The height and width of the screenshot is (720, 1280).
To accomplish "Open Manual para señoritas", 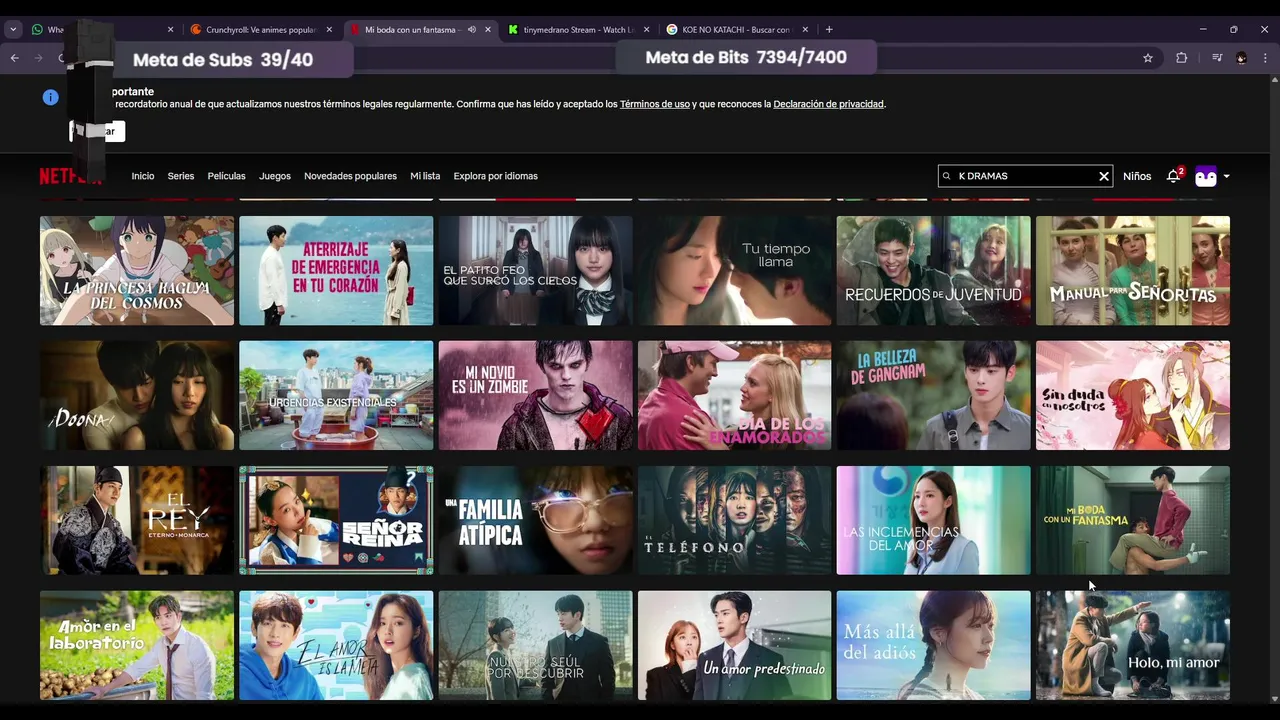I will coord(1133,271).
